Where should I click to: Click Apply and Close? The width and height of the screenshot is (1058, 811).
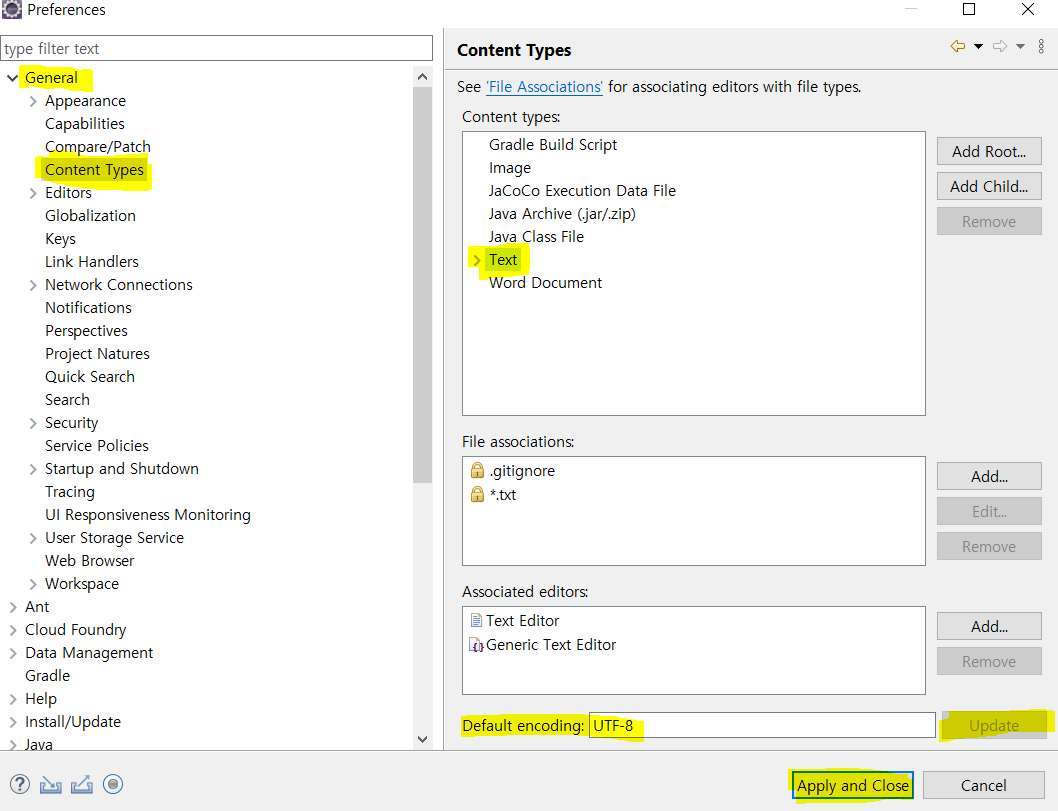[x=852, y=785]
